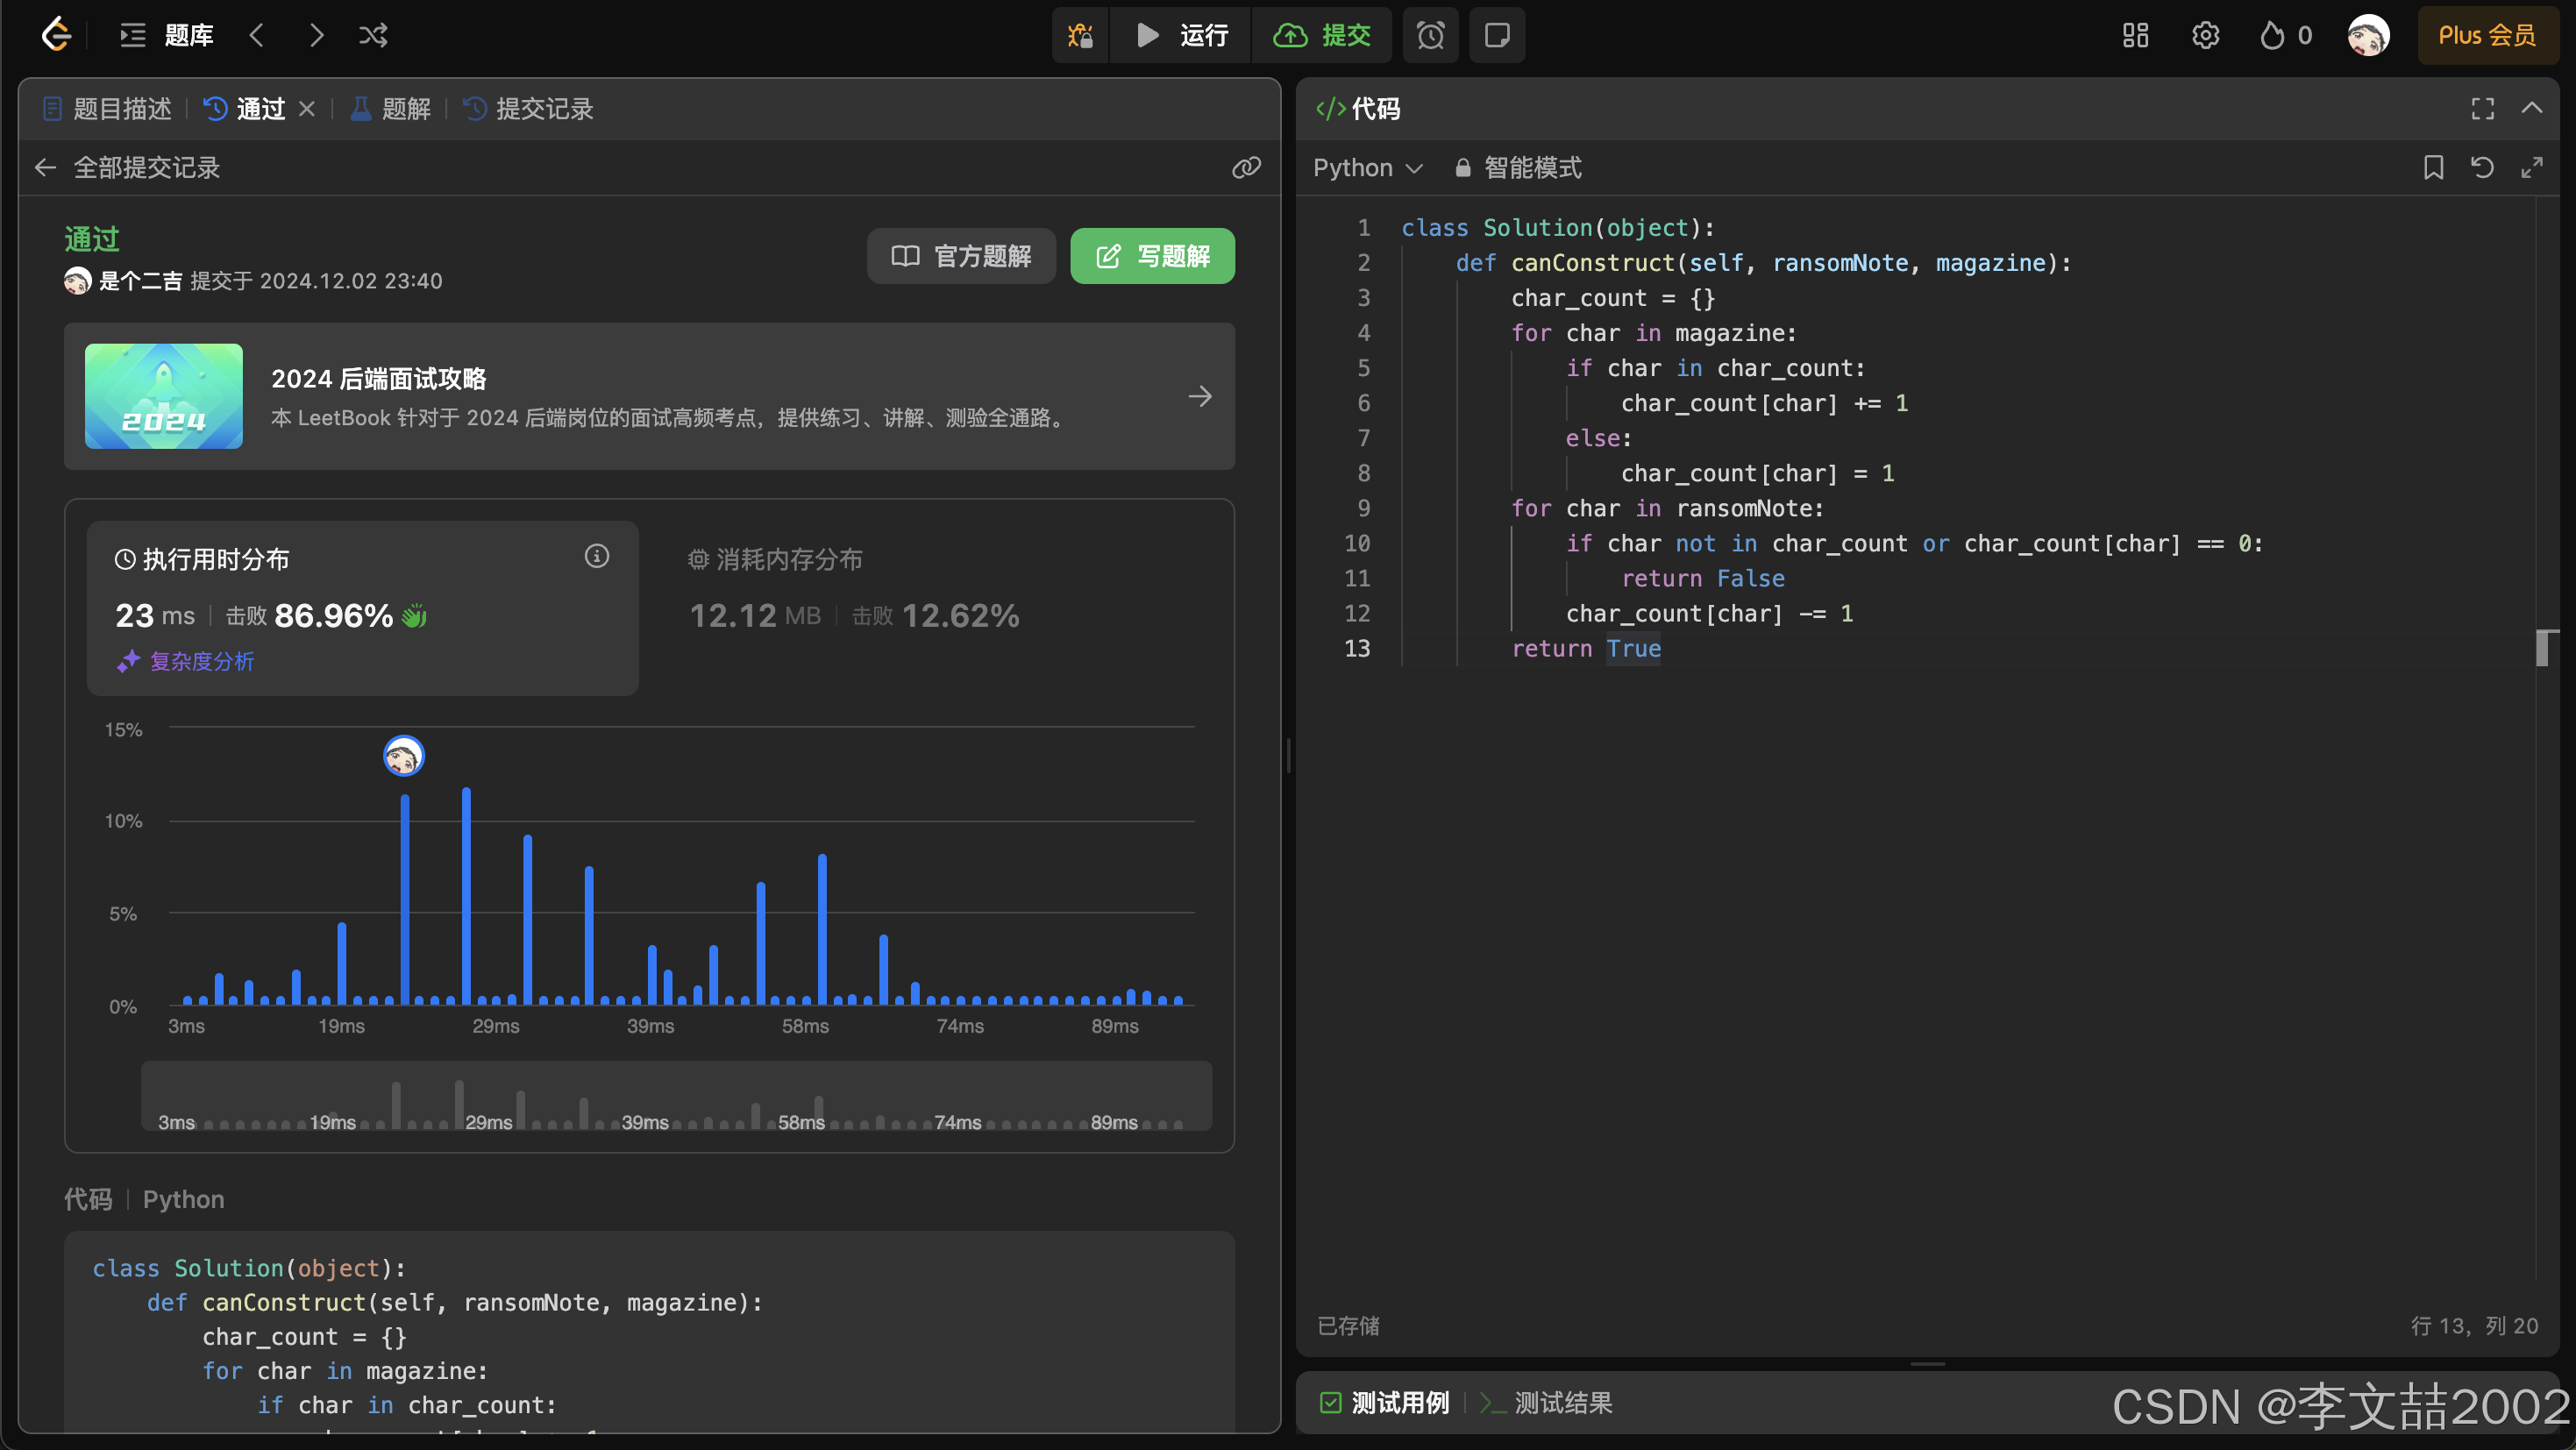Open the timer icon in the top toolbar
The image size is (2576, 1450).
pos(1430,35)
